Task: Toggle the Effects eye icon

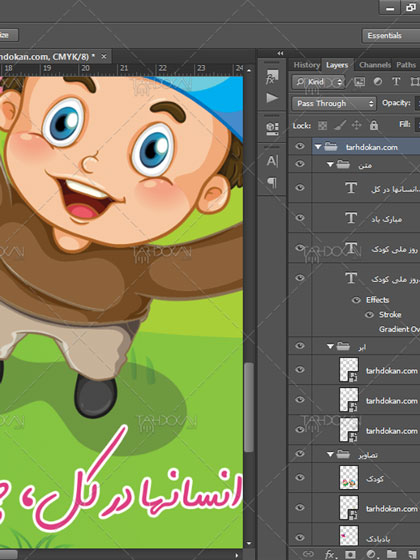Action: (x=356, y=300)
